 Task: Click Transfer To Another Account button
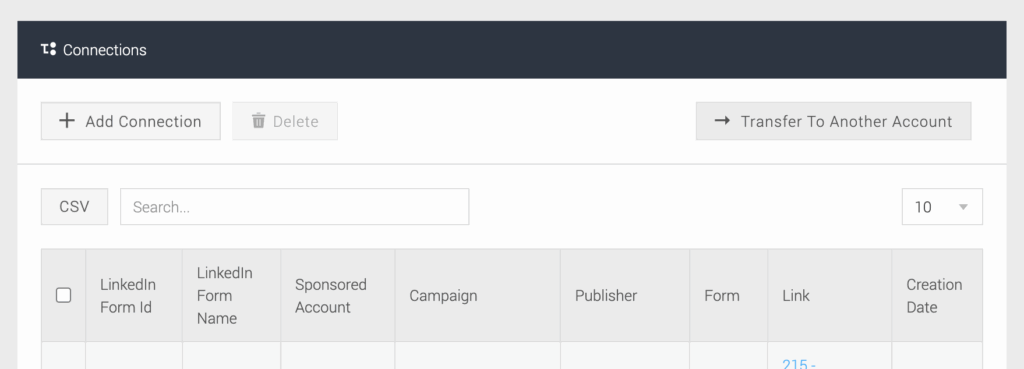point(833,121)
